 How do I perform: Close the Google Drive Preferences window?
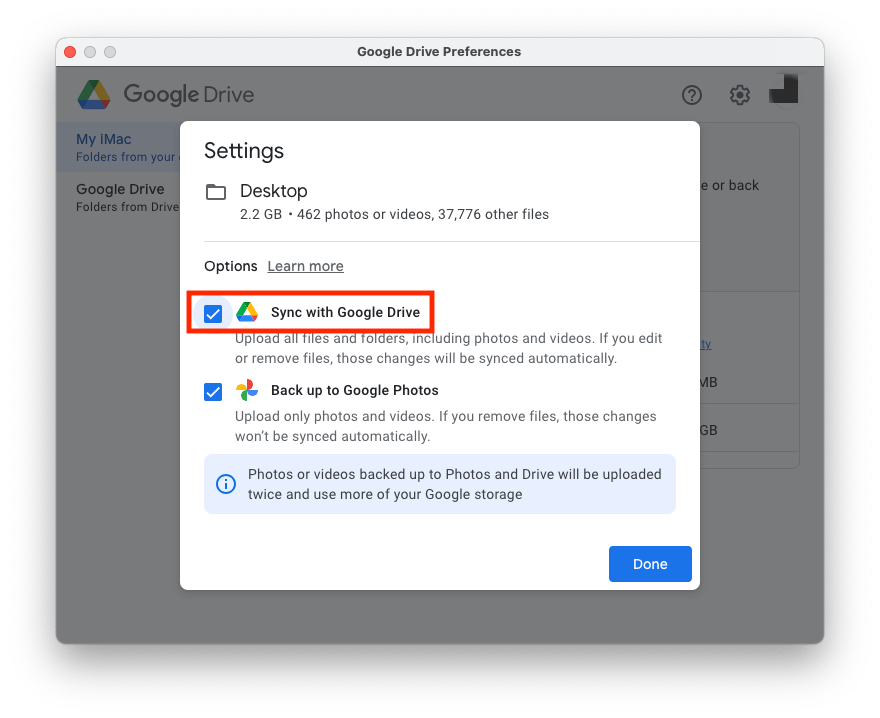click(x=70, y=52)
